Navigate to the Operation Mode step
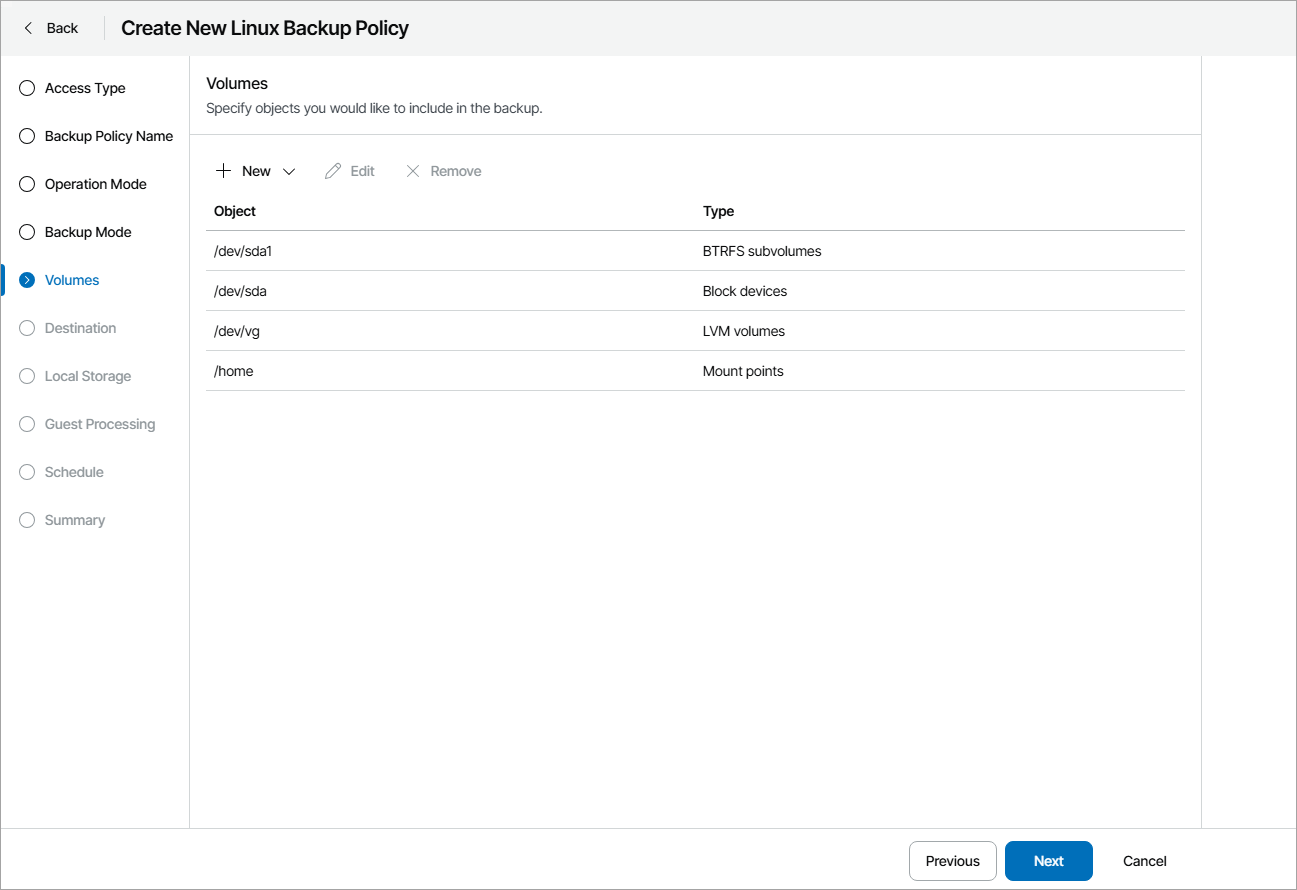The height and width of the screenshot is (890, 1297). [26, 184]
